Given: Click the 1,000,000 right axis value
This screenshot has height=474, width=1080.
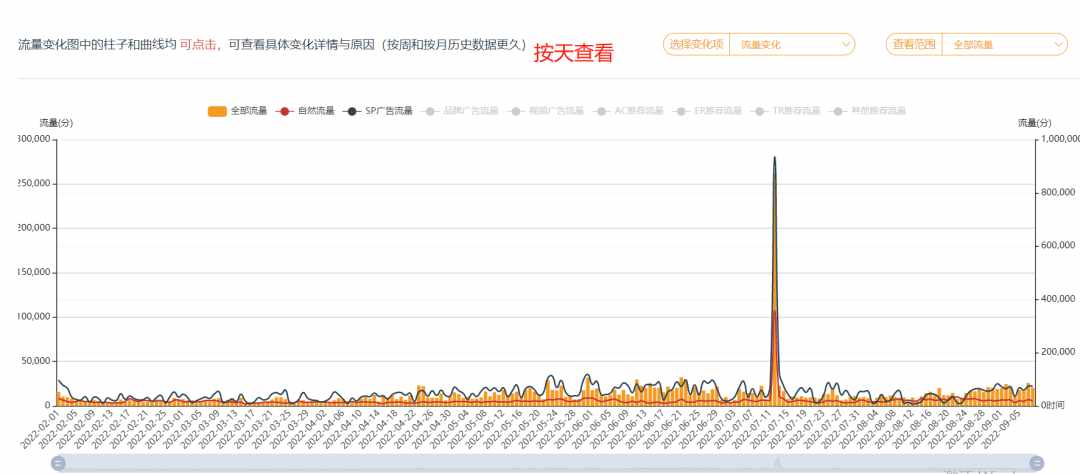Looking at the screenshot, I should [1059, 139].
